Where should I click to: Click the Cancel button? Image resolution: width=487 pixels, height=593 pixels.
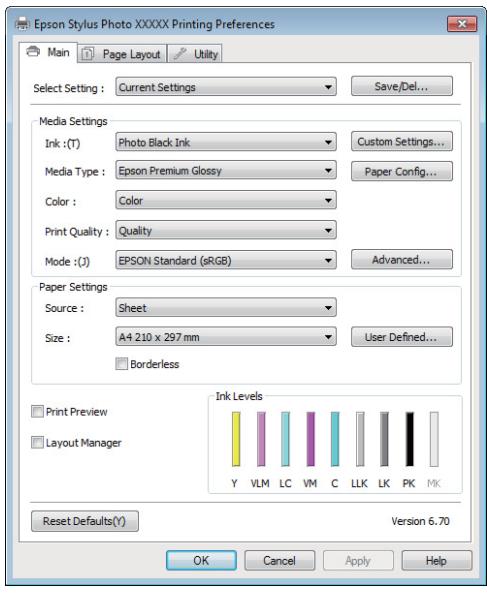[279, 560]
